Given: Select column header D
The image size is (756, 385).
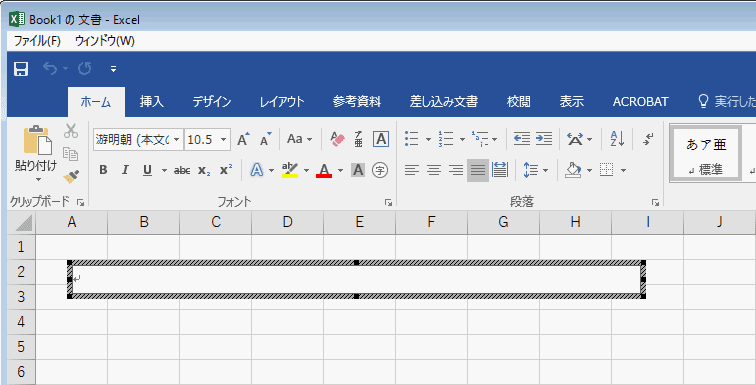Looking at the screenshot, I should pos(287,222).
